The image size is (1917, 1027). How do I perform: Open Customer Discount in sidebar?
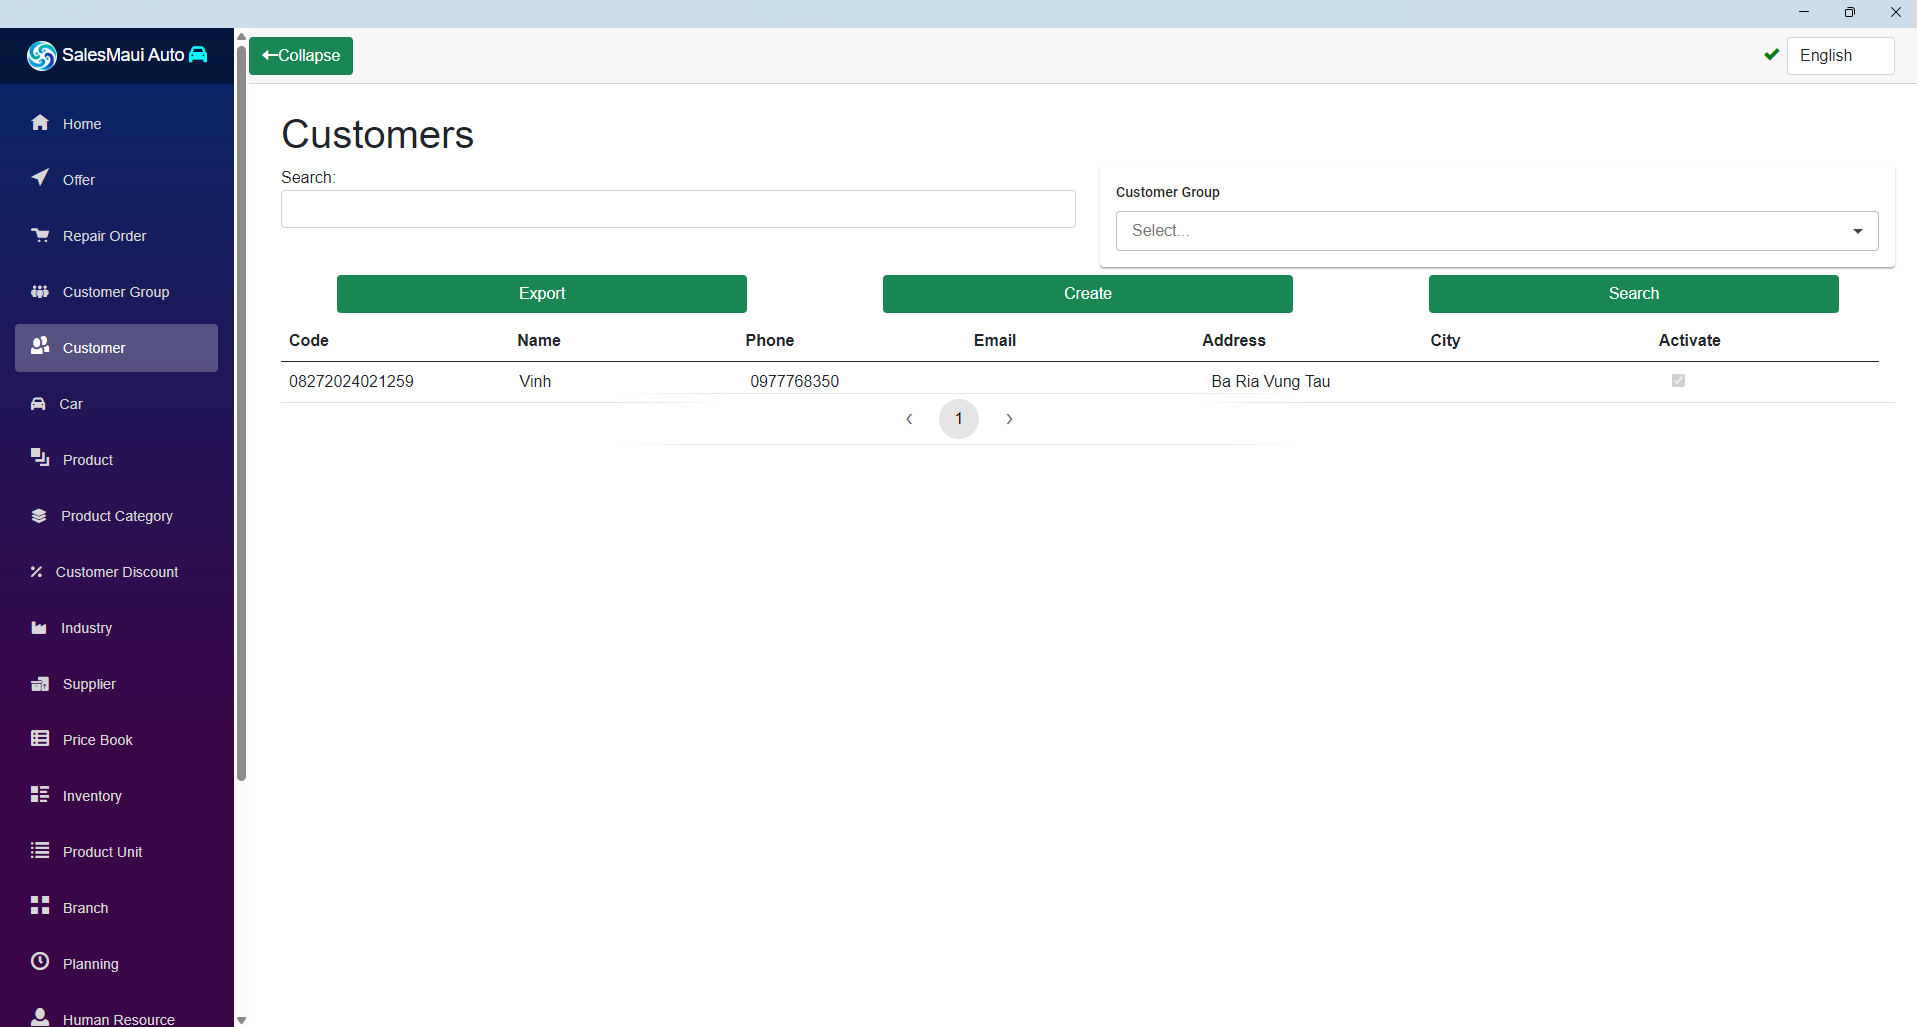click(x=116, y=572)
